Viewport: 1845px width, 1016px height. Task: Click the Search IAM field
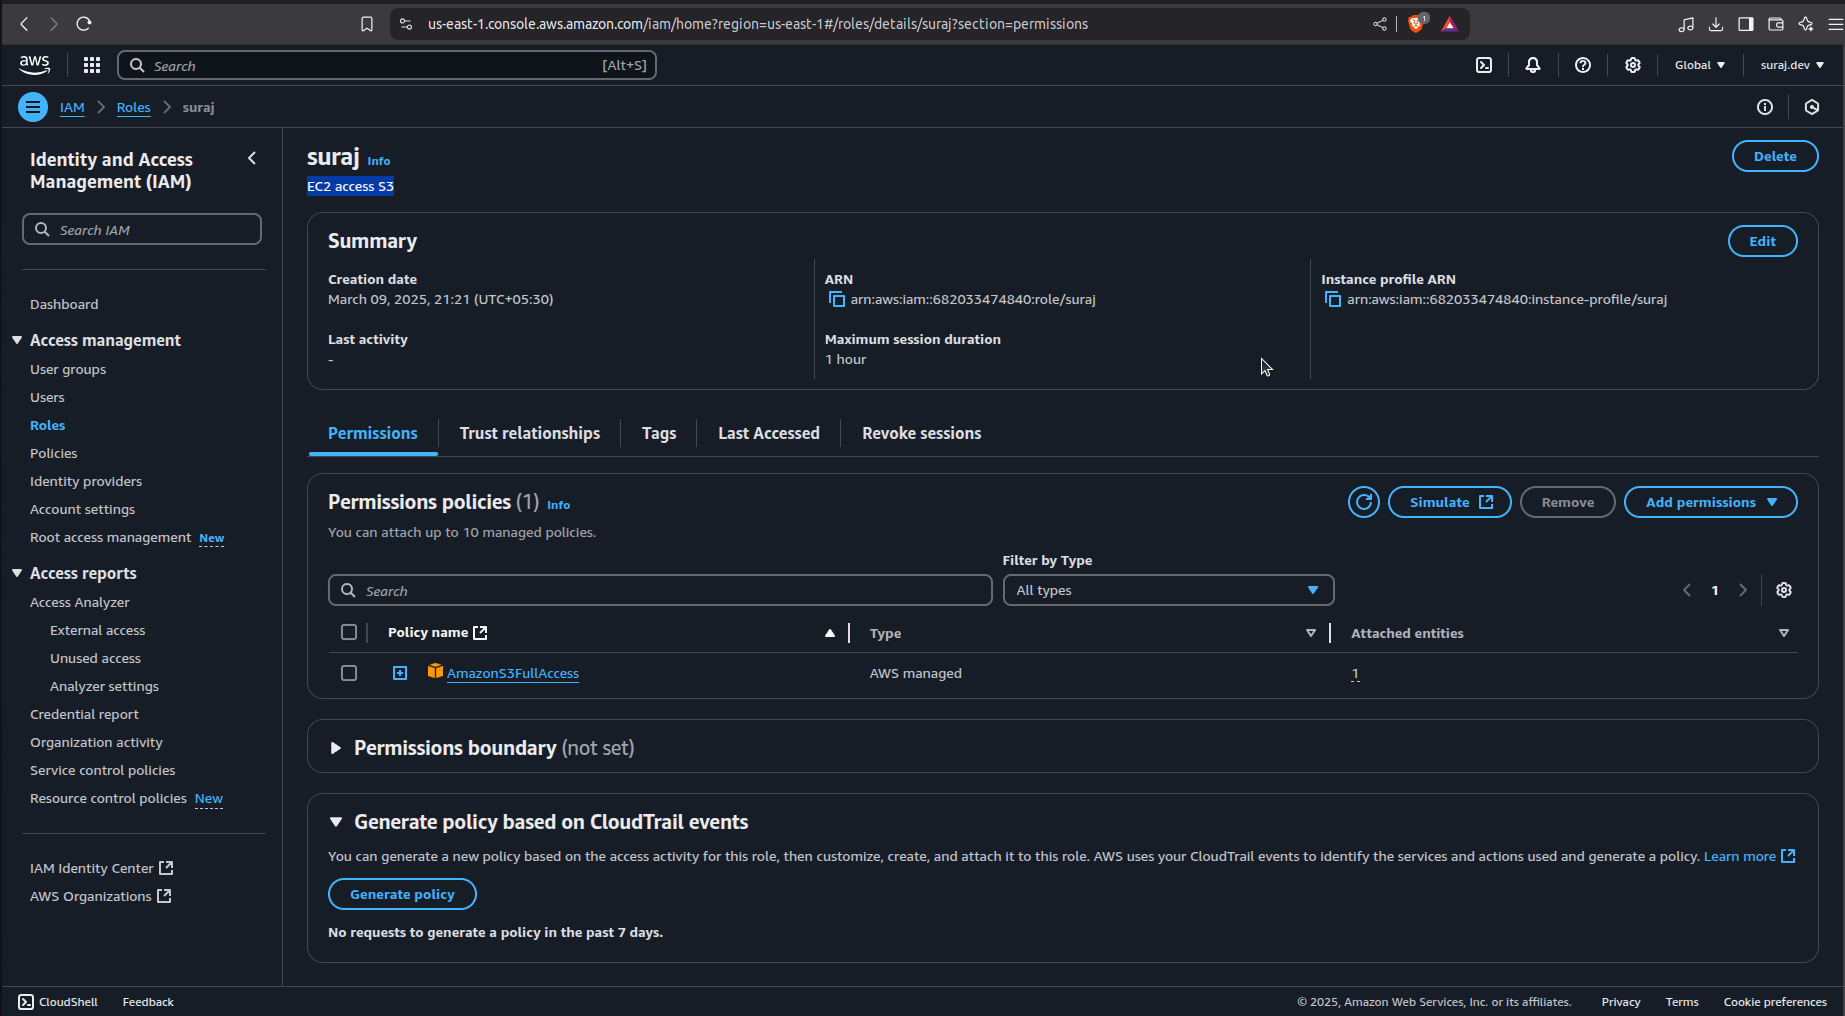pyautogui.click(x=142, y=229)
